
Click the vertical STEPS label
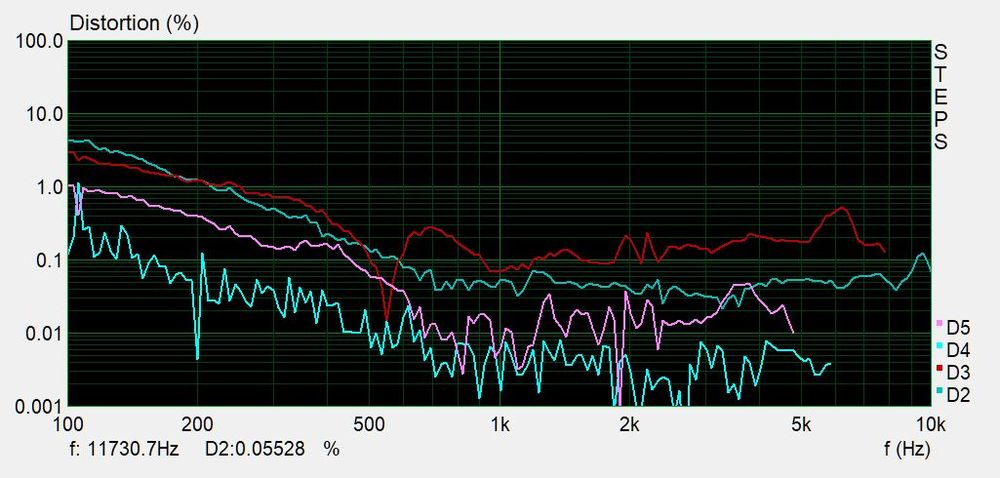[941, 96]
